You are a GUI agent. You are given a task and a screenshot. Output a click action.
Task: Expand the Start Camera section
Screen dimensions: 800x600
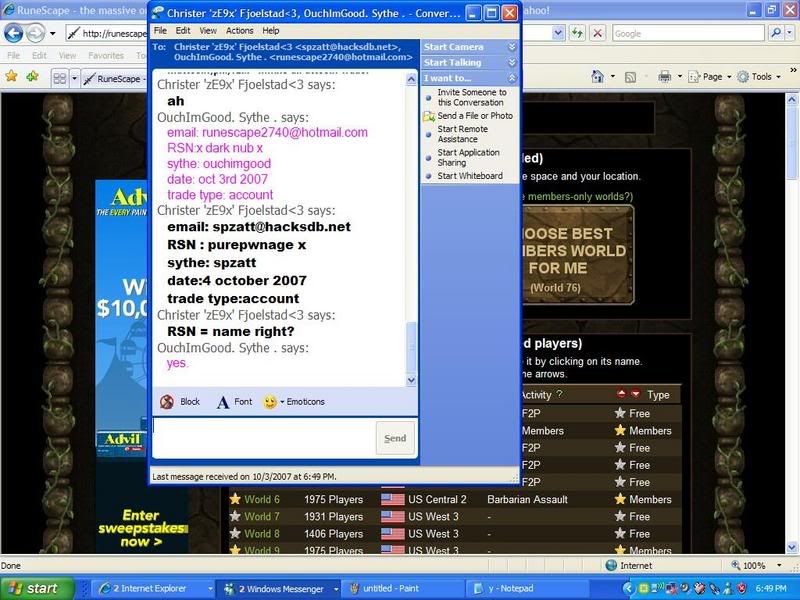470,47
